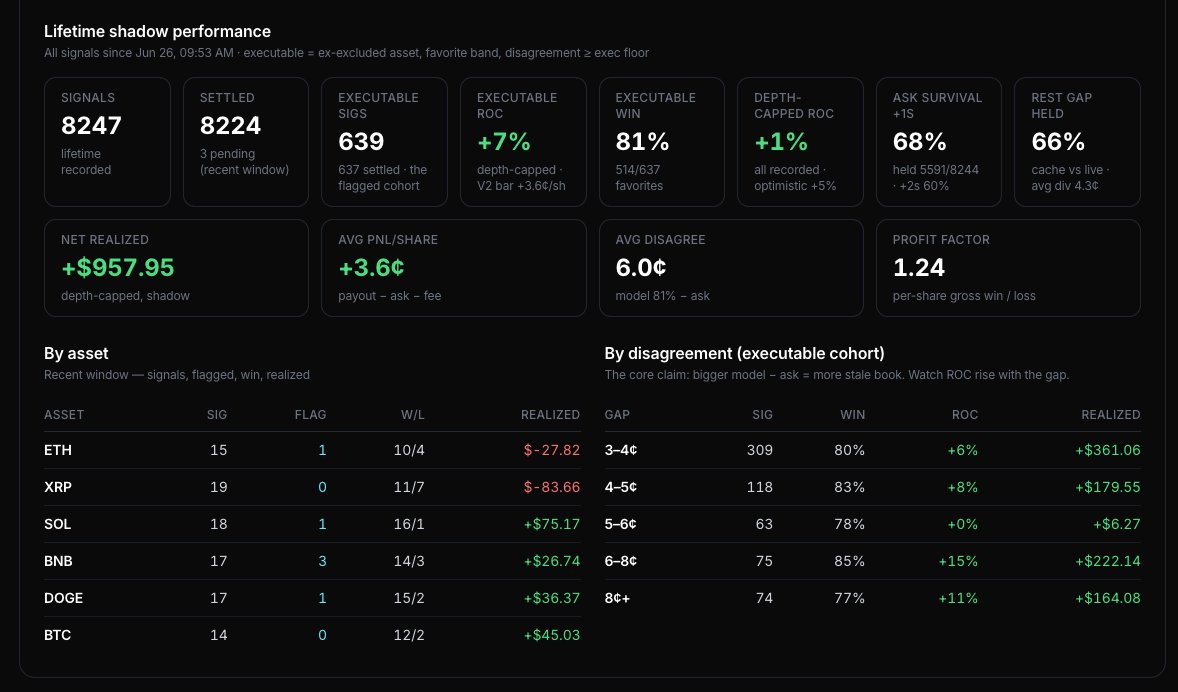Click the EXECUTABLE WIN 81% value
This screenshot has height=692, width=1178.
pos(642,141)
